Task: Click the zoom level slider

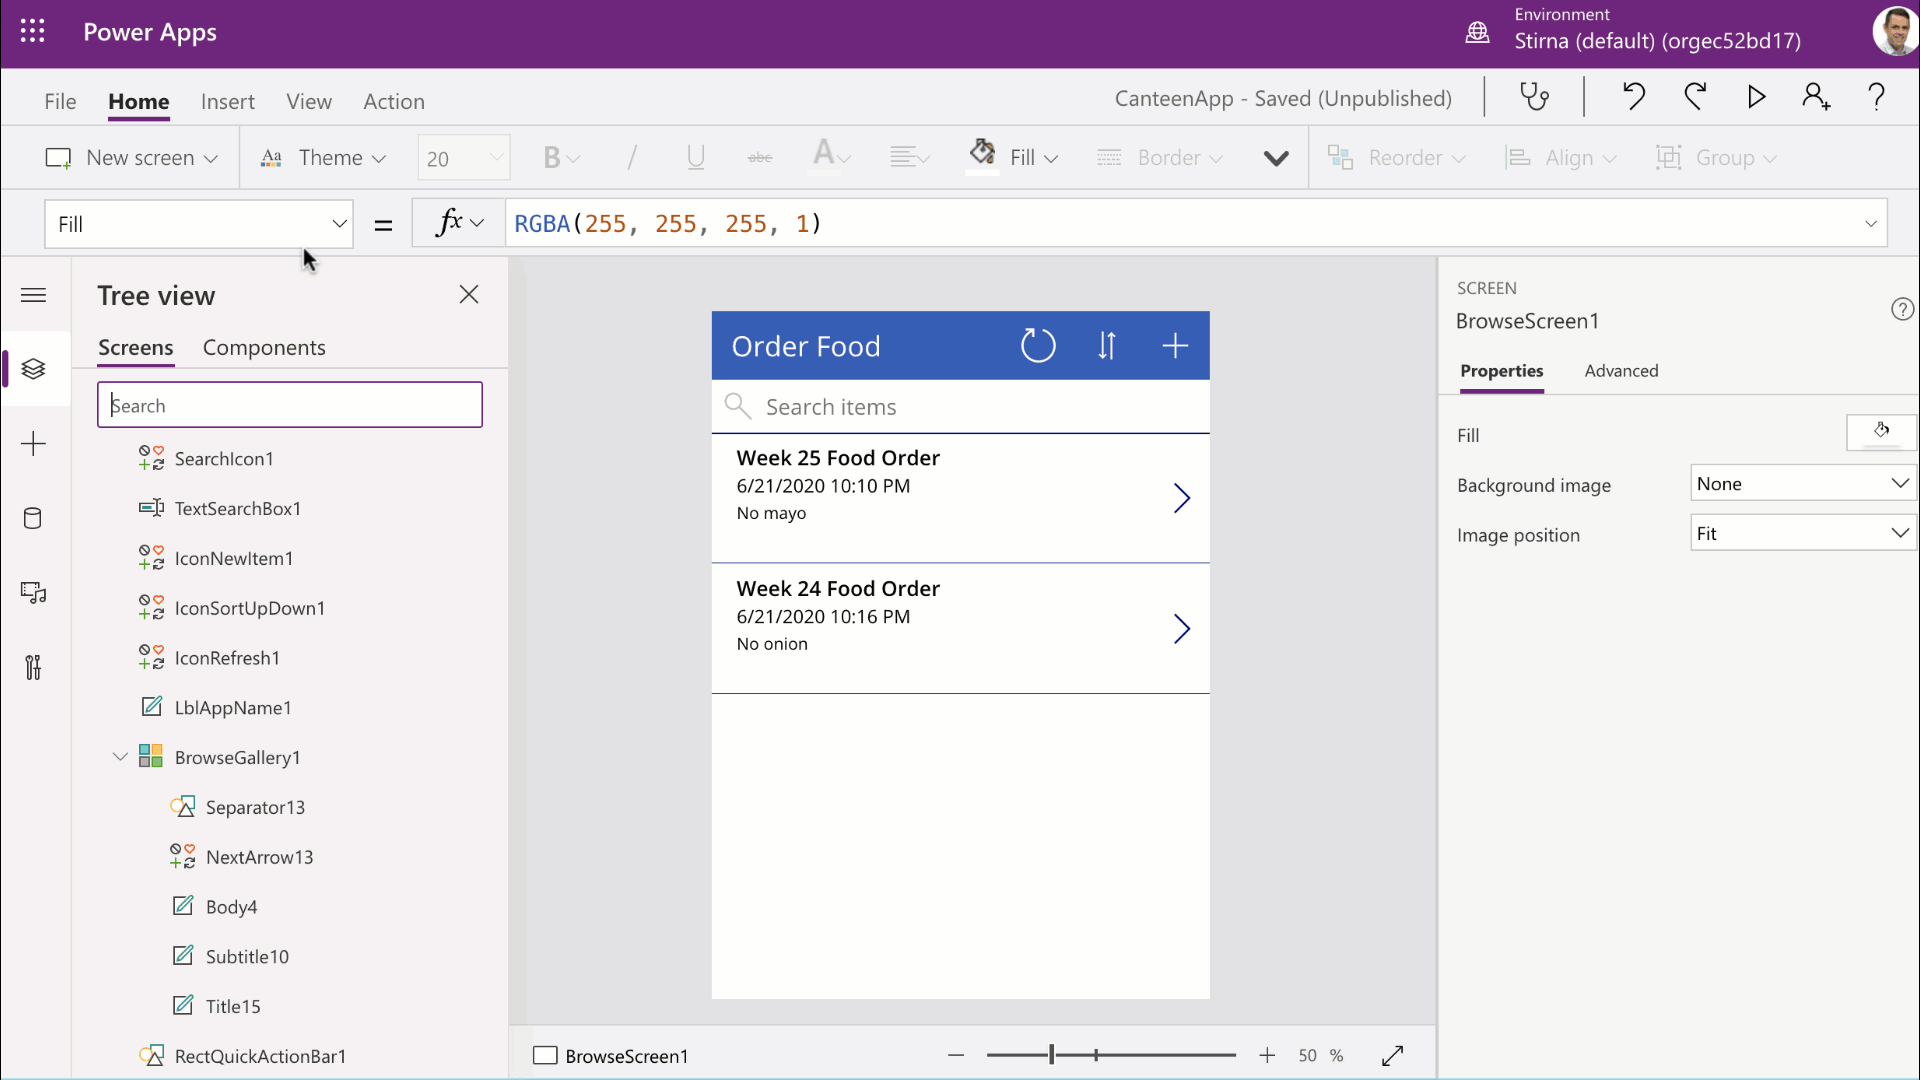Action: pos(1110,1055)
